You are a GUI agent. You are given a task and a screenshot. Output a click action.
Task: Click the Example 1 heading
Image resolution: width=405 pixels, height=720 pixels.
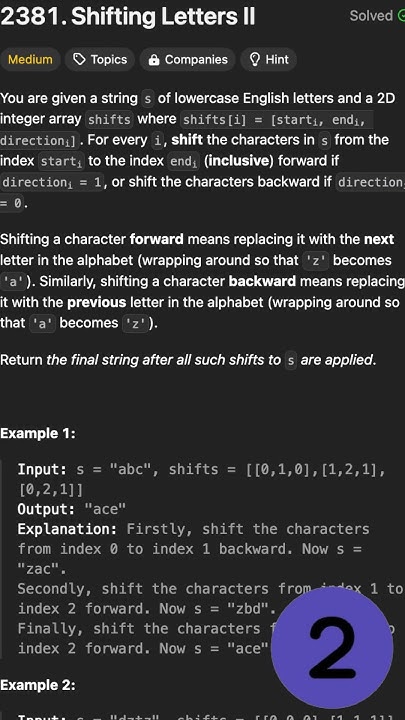[38, 433]
